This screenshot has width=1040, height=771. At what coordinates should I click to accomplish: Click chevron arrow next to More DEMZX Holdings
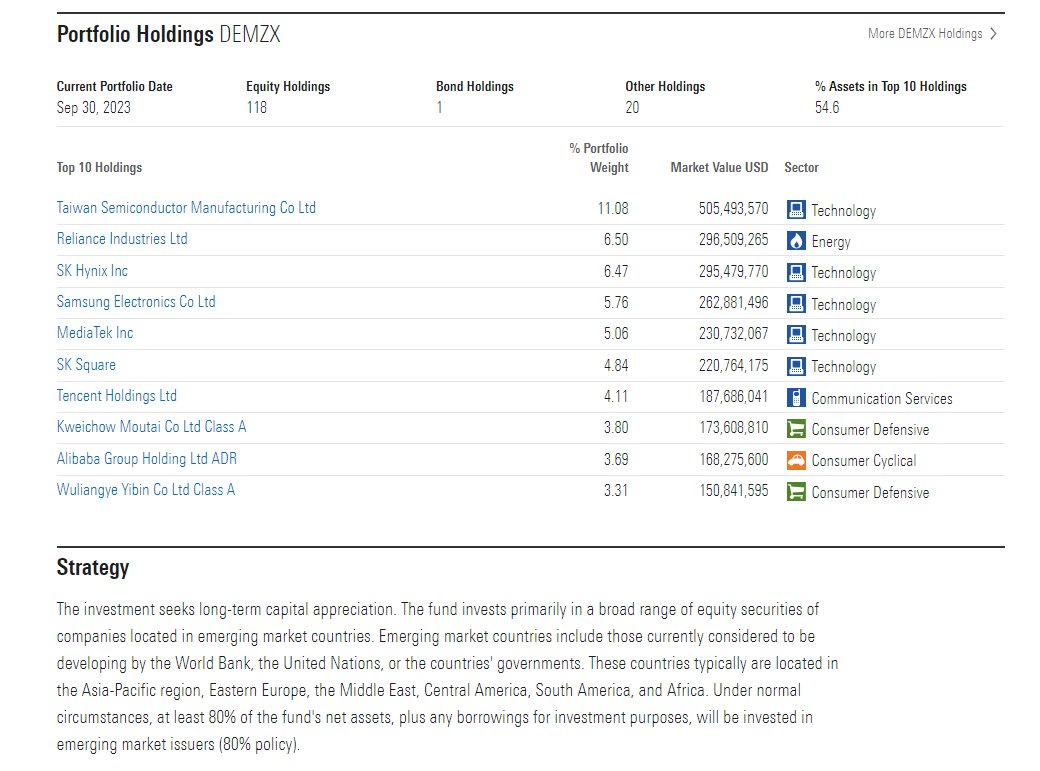click(993, 34)
